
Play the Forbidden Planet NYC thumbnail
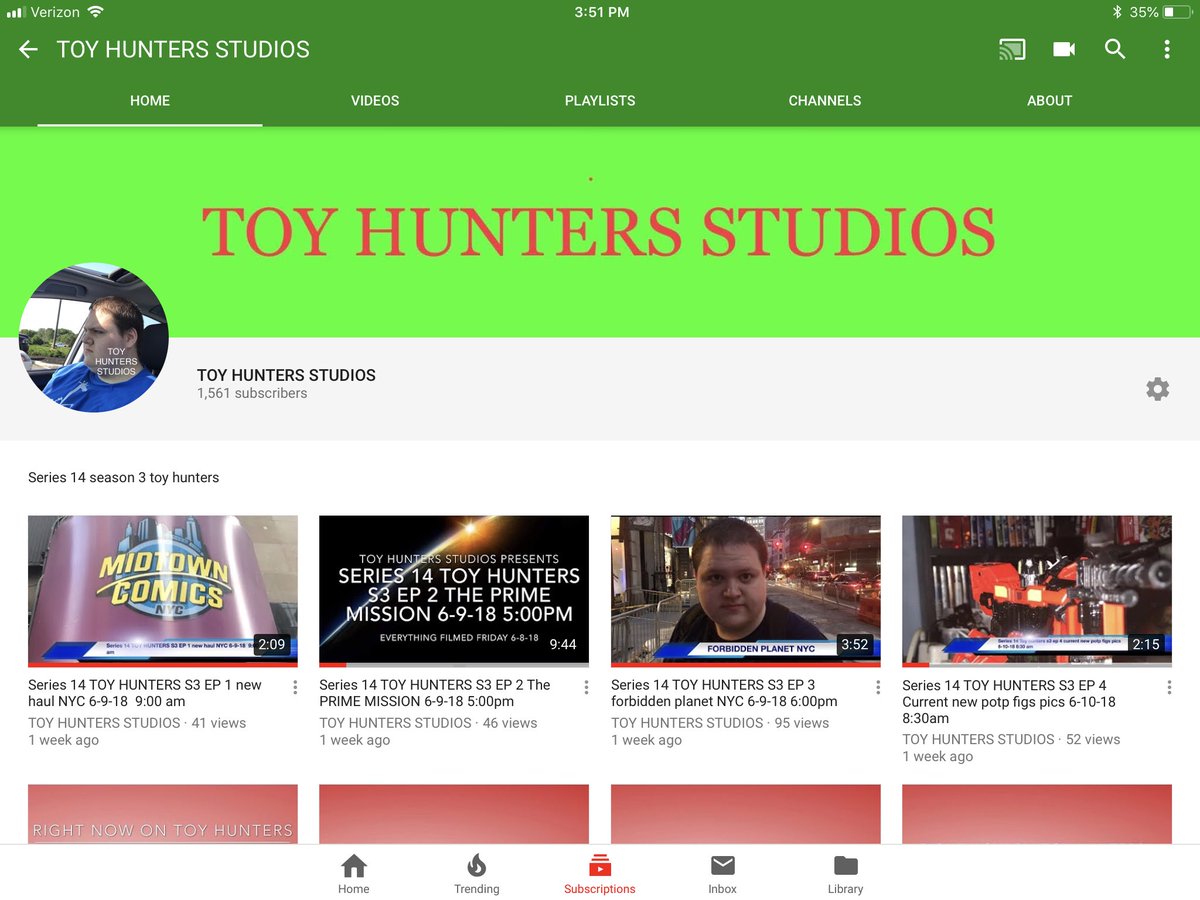[x=746, y=591]
